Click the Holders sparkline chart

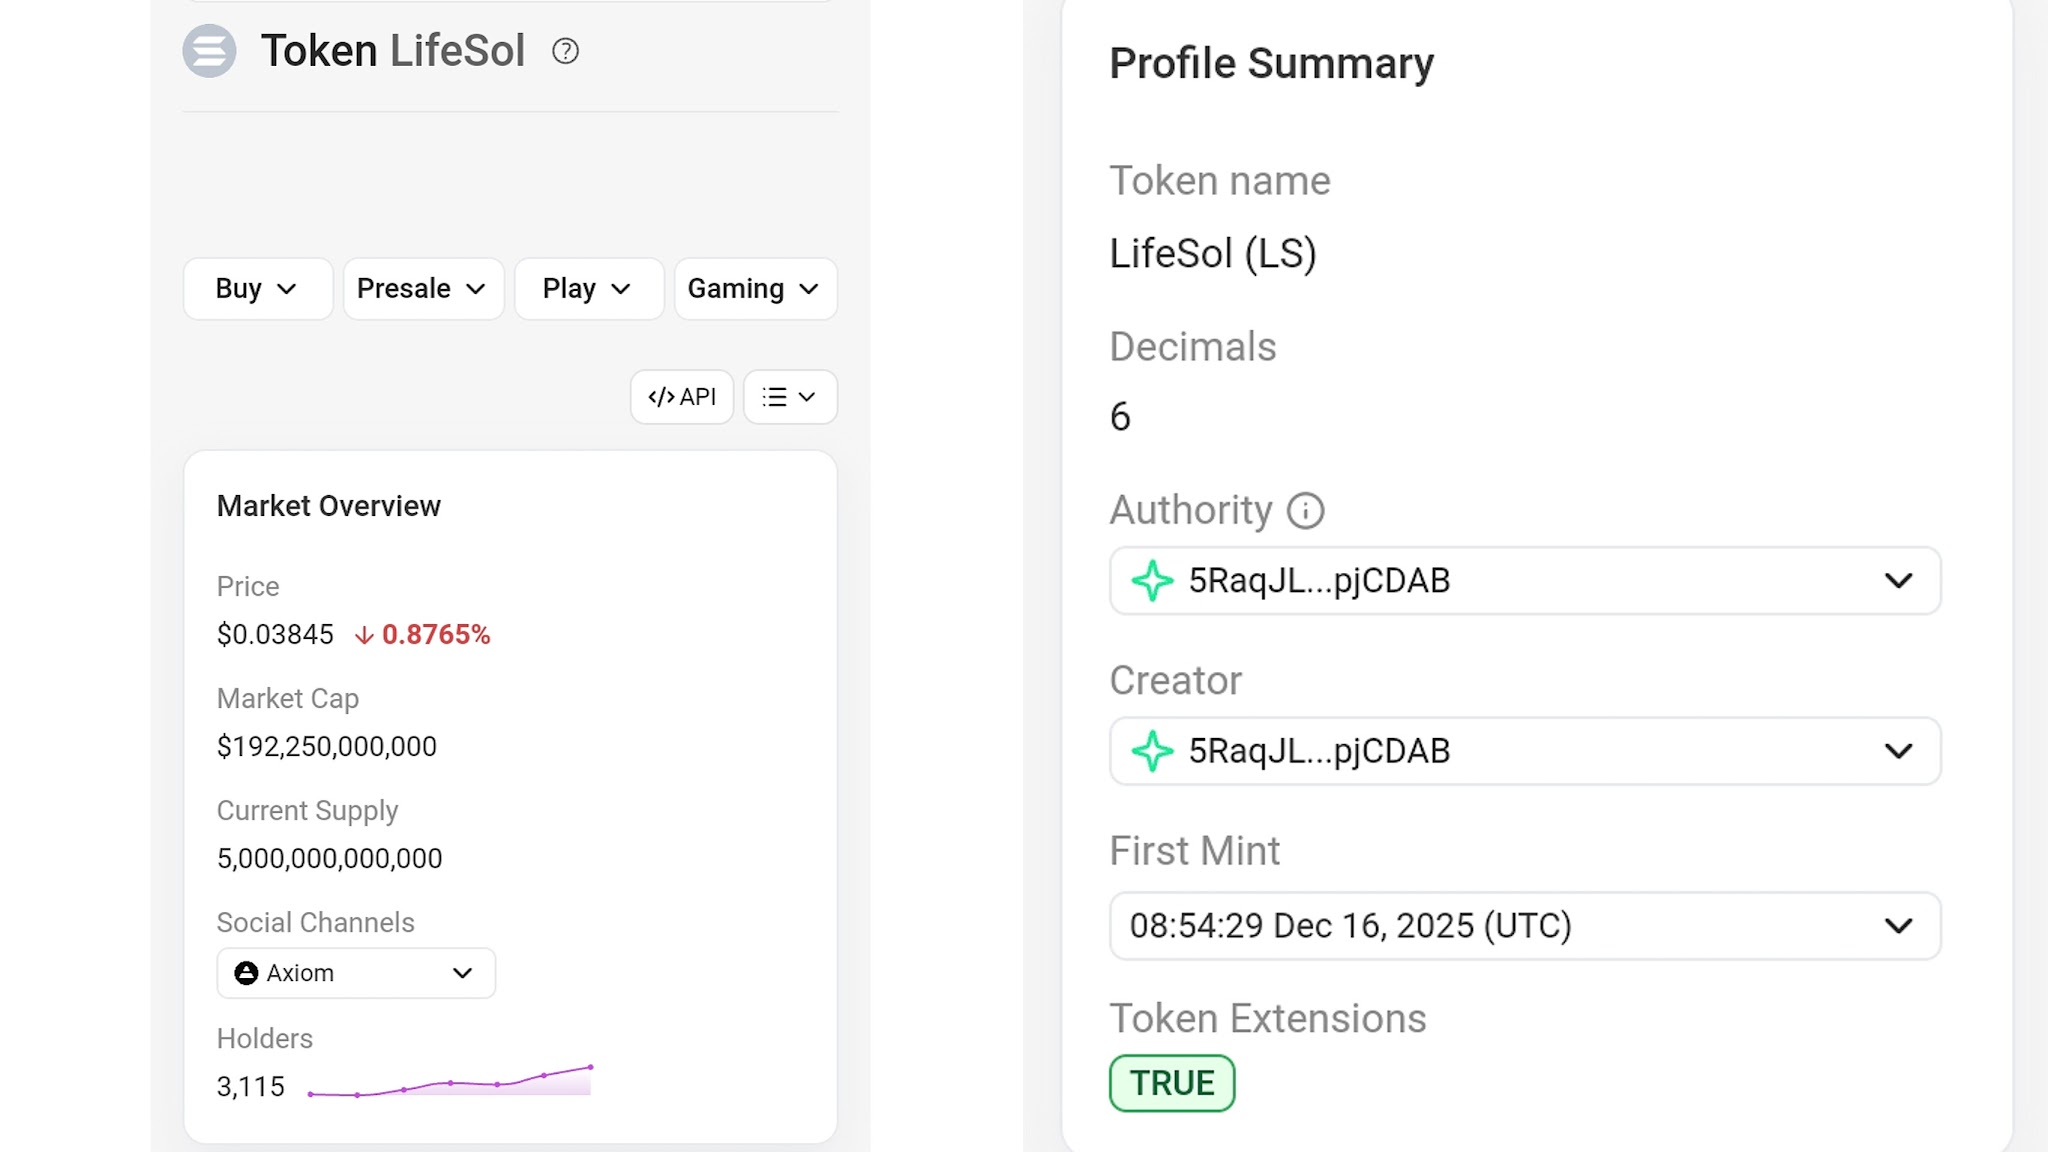tap(450, 1083)
